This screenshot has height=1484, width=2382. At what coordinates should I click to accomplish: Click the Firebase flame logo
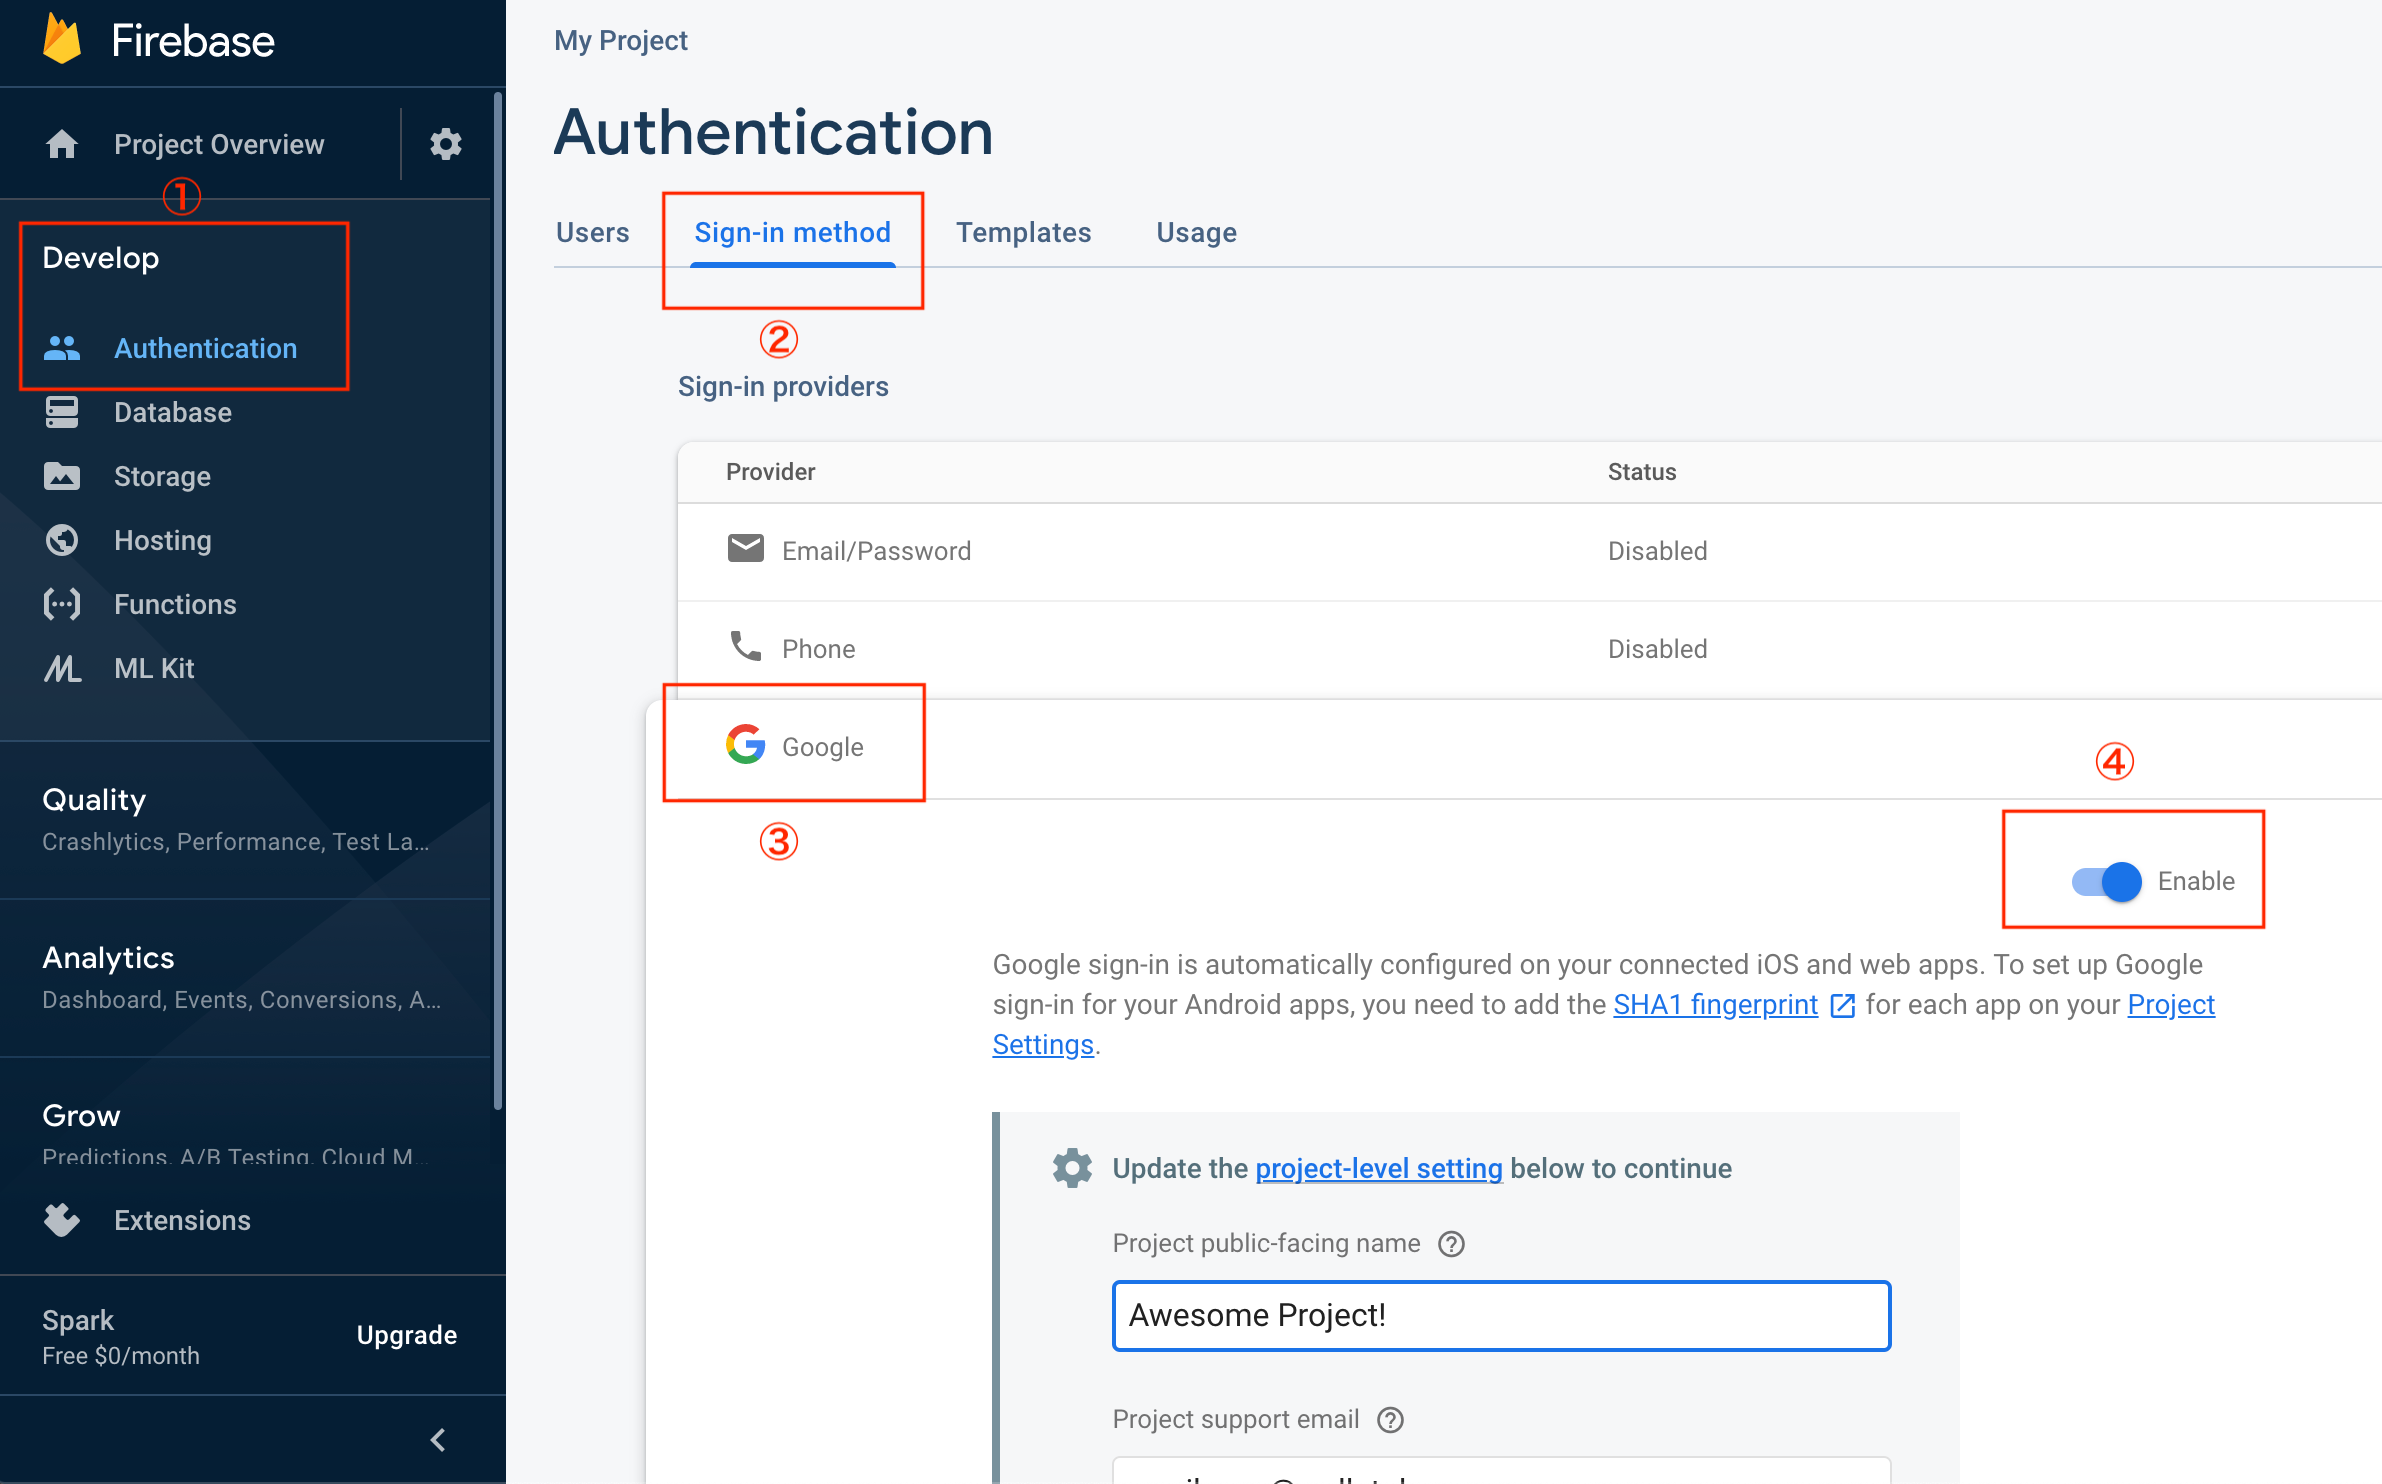coord(62,40)
